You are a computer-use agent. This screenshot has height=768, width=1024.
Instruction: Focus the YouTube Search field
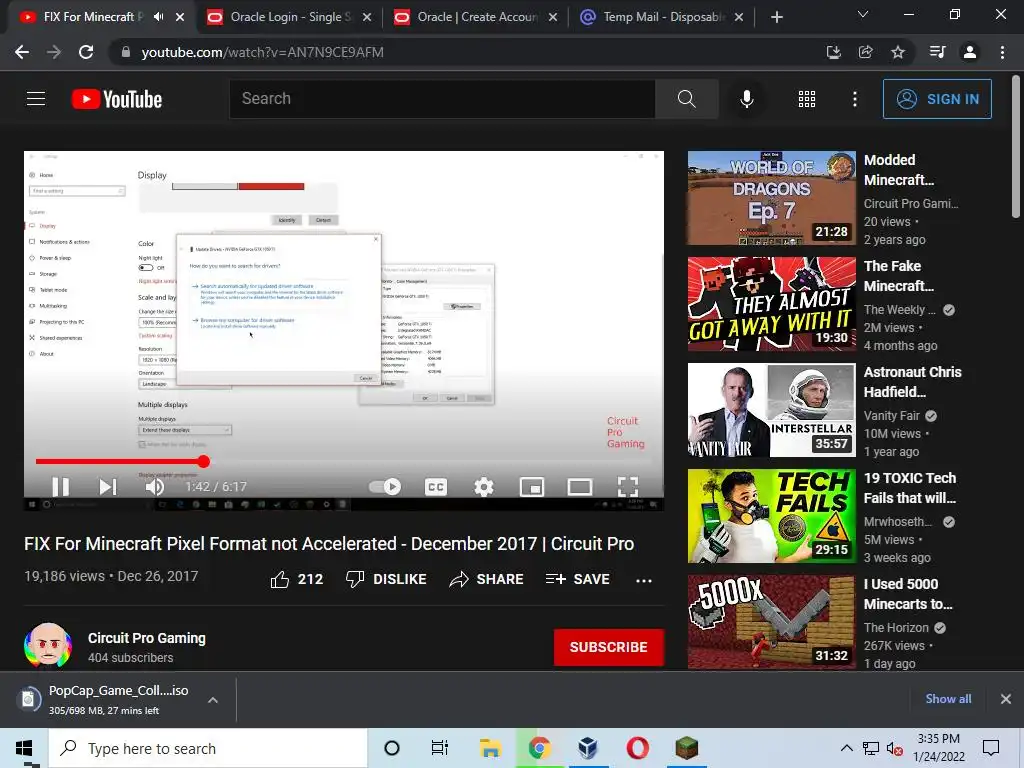coord(442,99)
